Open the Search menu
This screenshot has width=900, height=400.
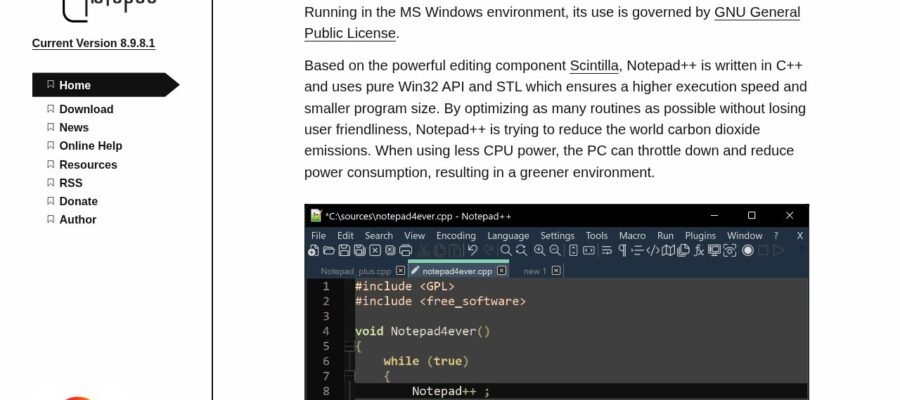pos(379,236)
